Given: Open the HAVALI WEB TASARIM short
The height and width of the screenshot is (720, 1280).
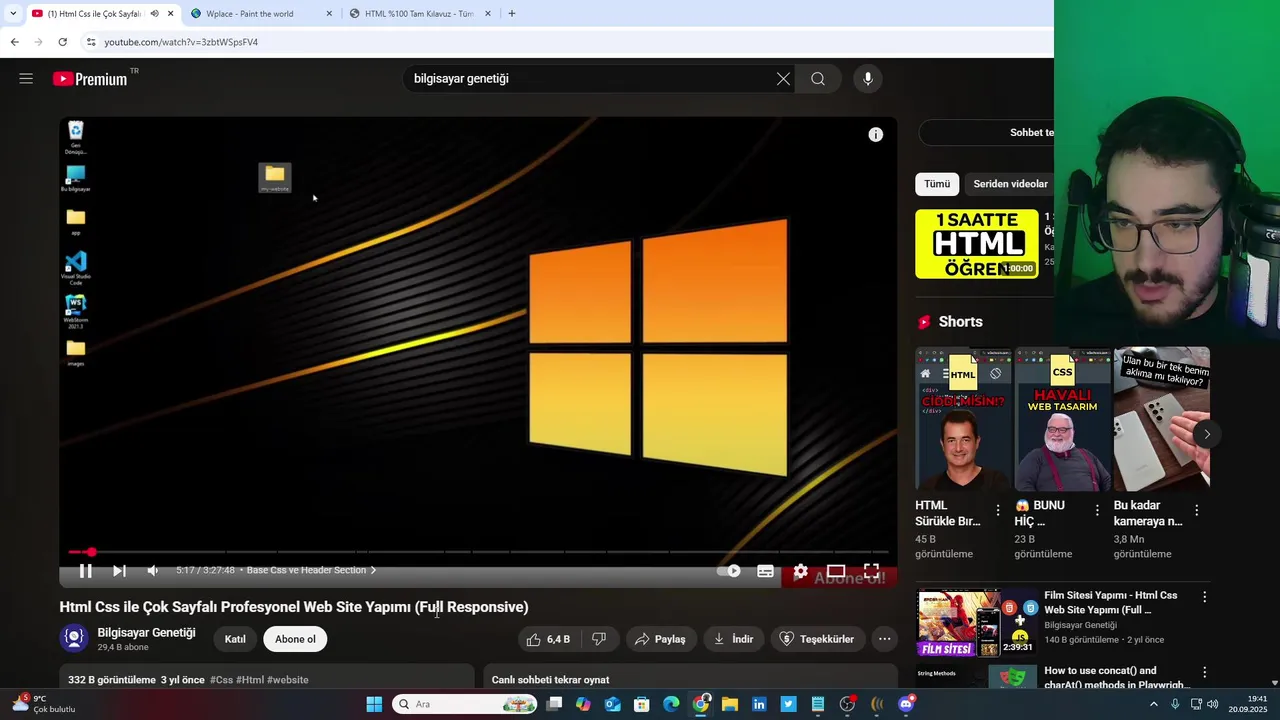Looking at the screenshot, I should click(1062, 419).
